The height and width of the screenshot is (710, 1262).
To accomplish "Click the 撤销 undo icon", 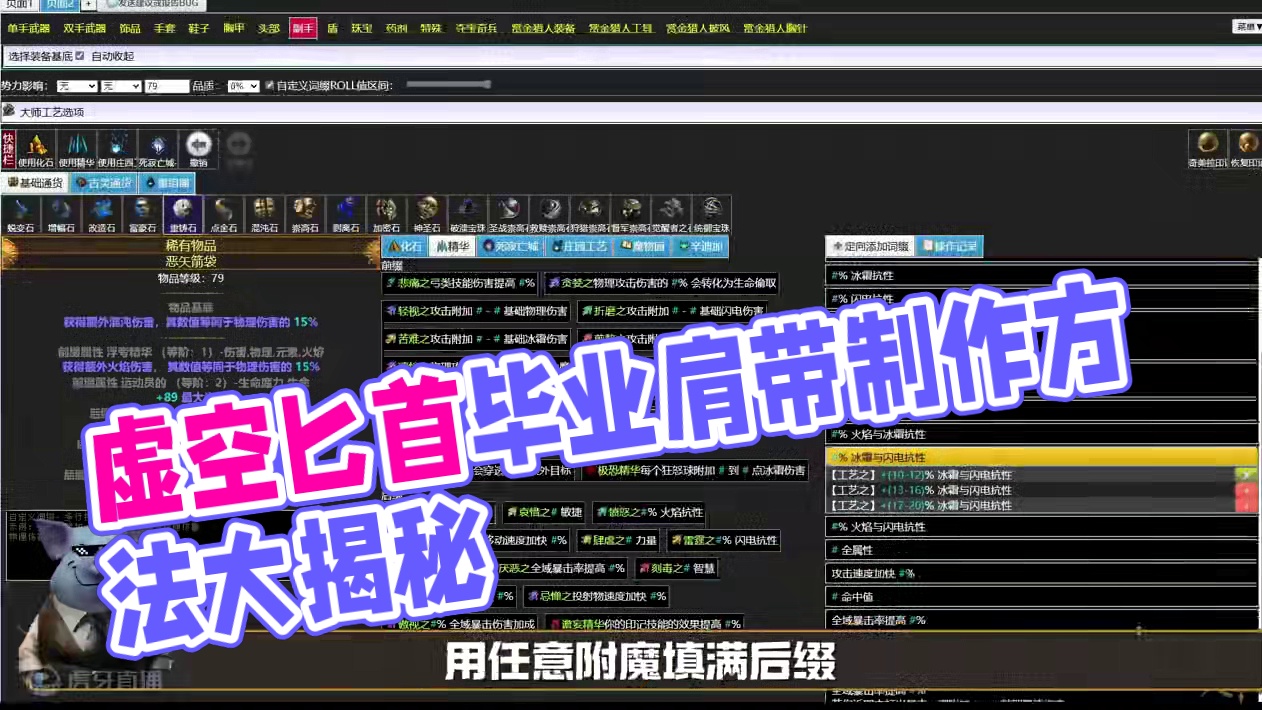I will (x=199, y=146).
